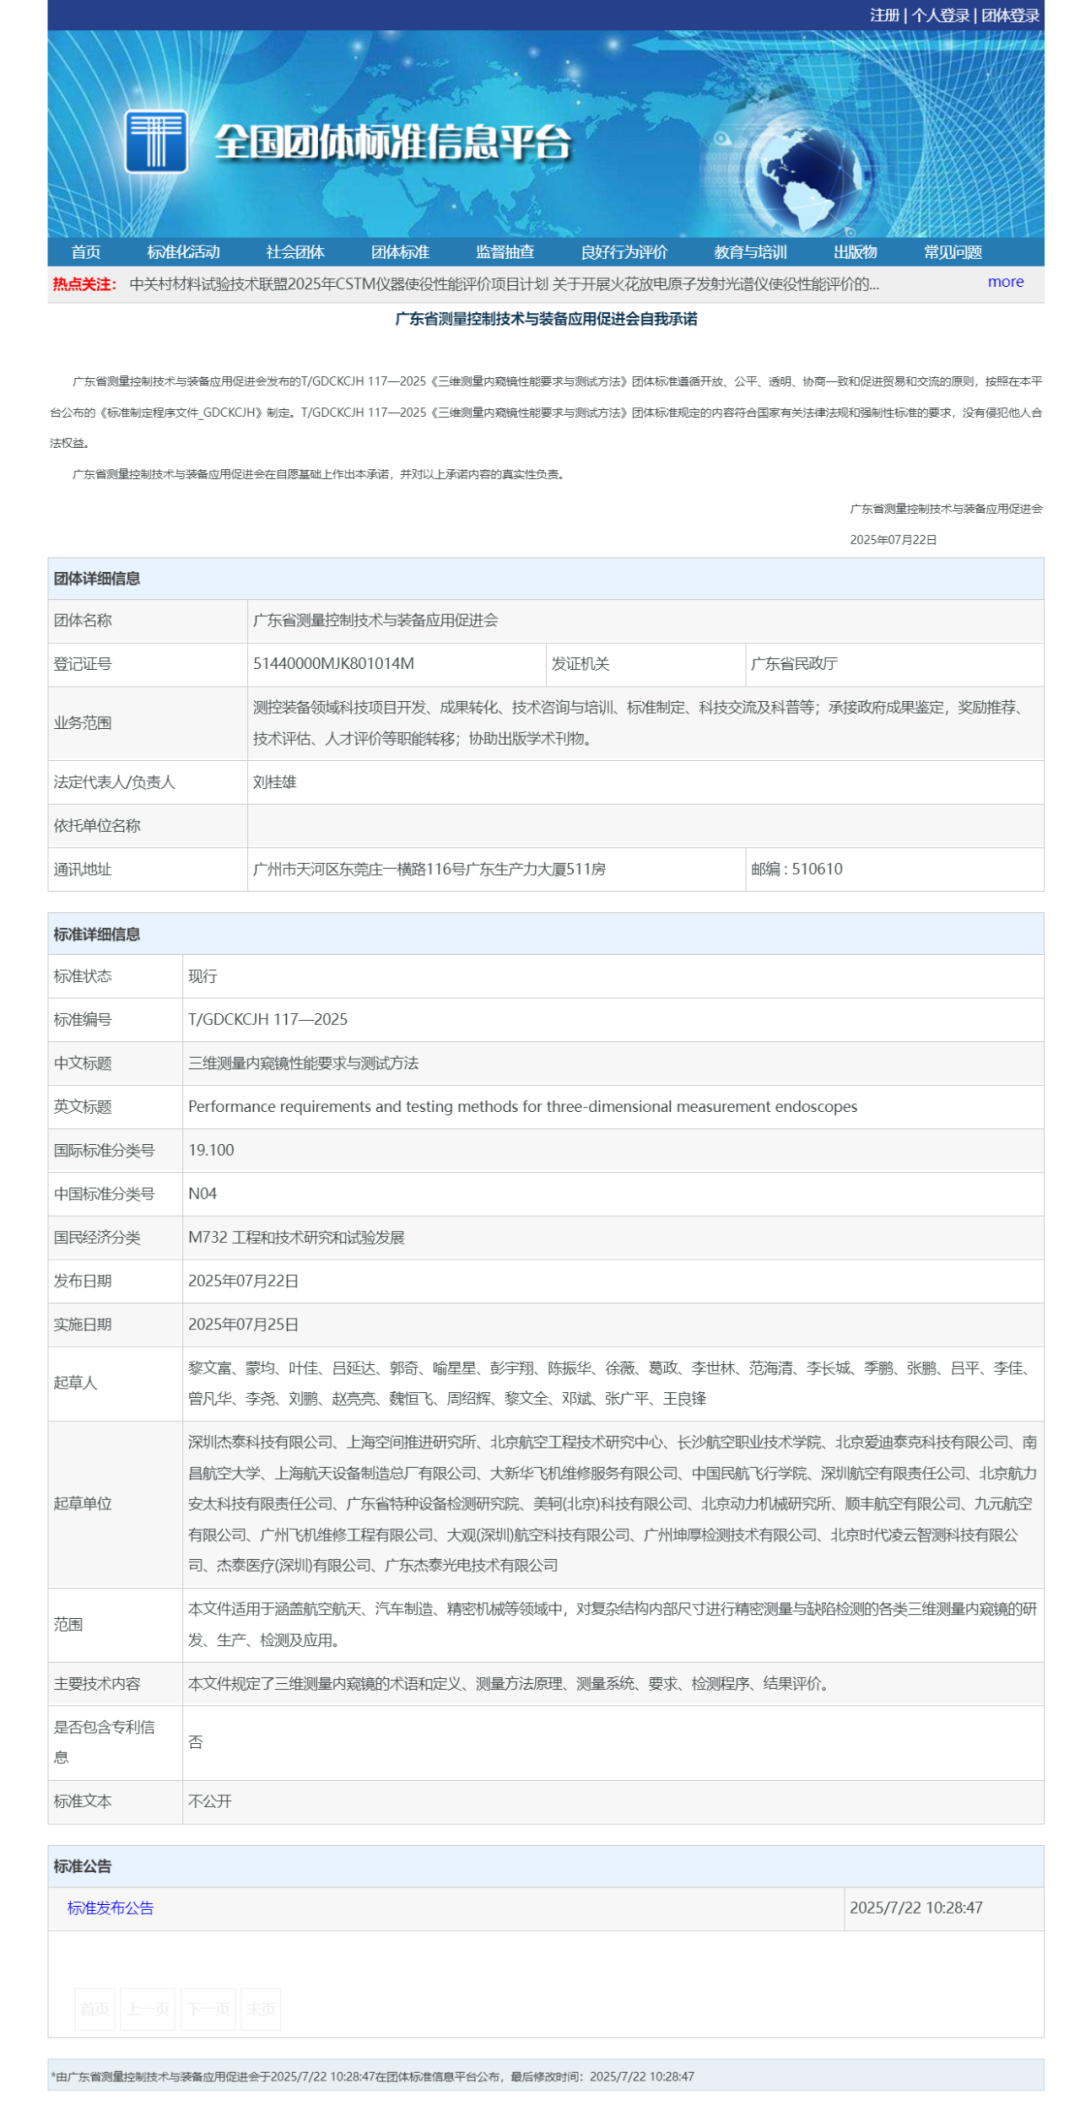Click the pagination 首页 button at bottom
This screenshot has width=1080, height=2110.
click(x=95, y=2008)
